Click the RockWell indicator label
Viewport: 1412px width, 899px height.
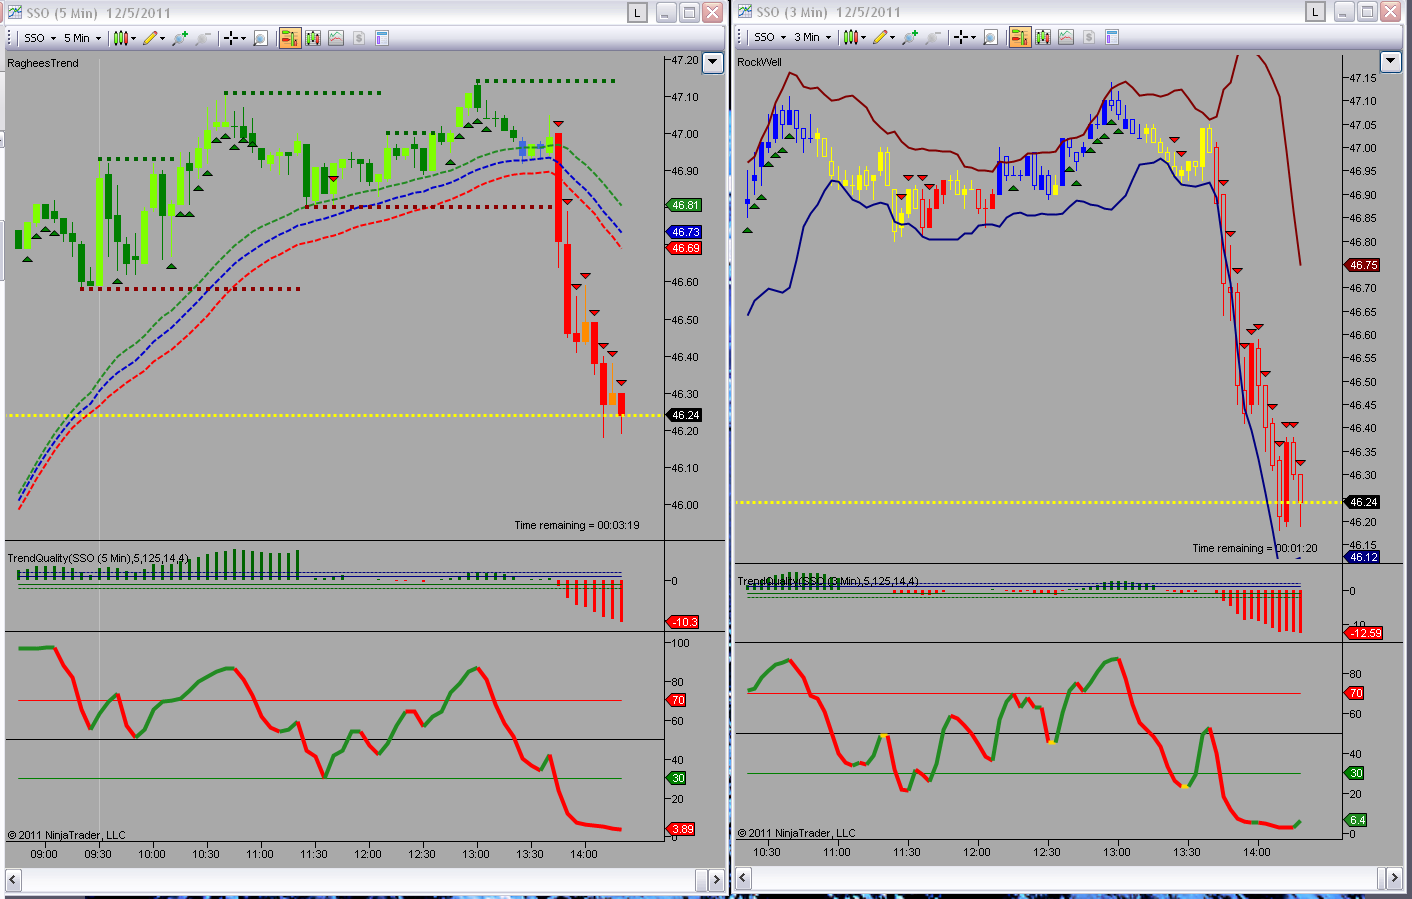click(760, 62)
